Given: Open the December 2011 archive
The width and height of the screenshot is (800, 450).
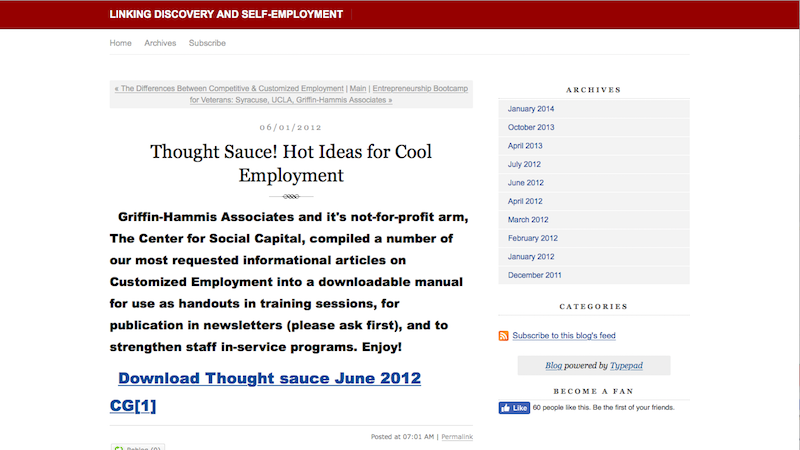Looking at the screenshot, I should [x=534, y=274].
